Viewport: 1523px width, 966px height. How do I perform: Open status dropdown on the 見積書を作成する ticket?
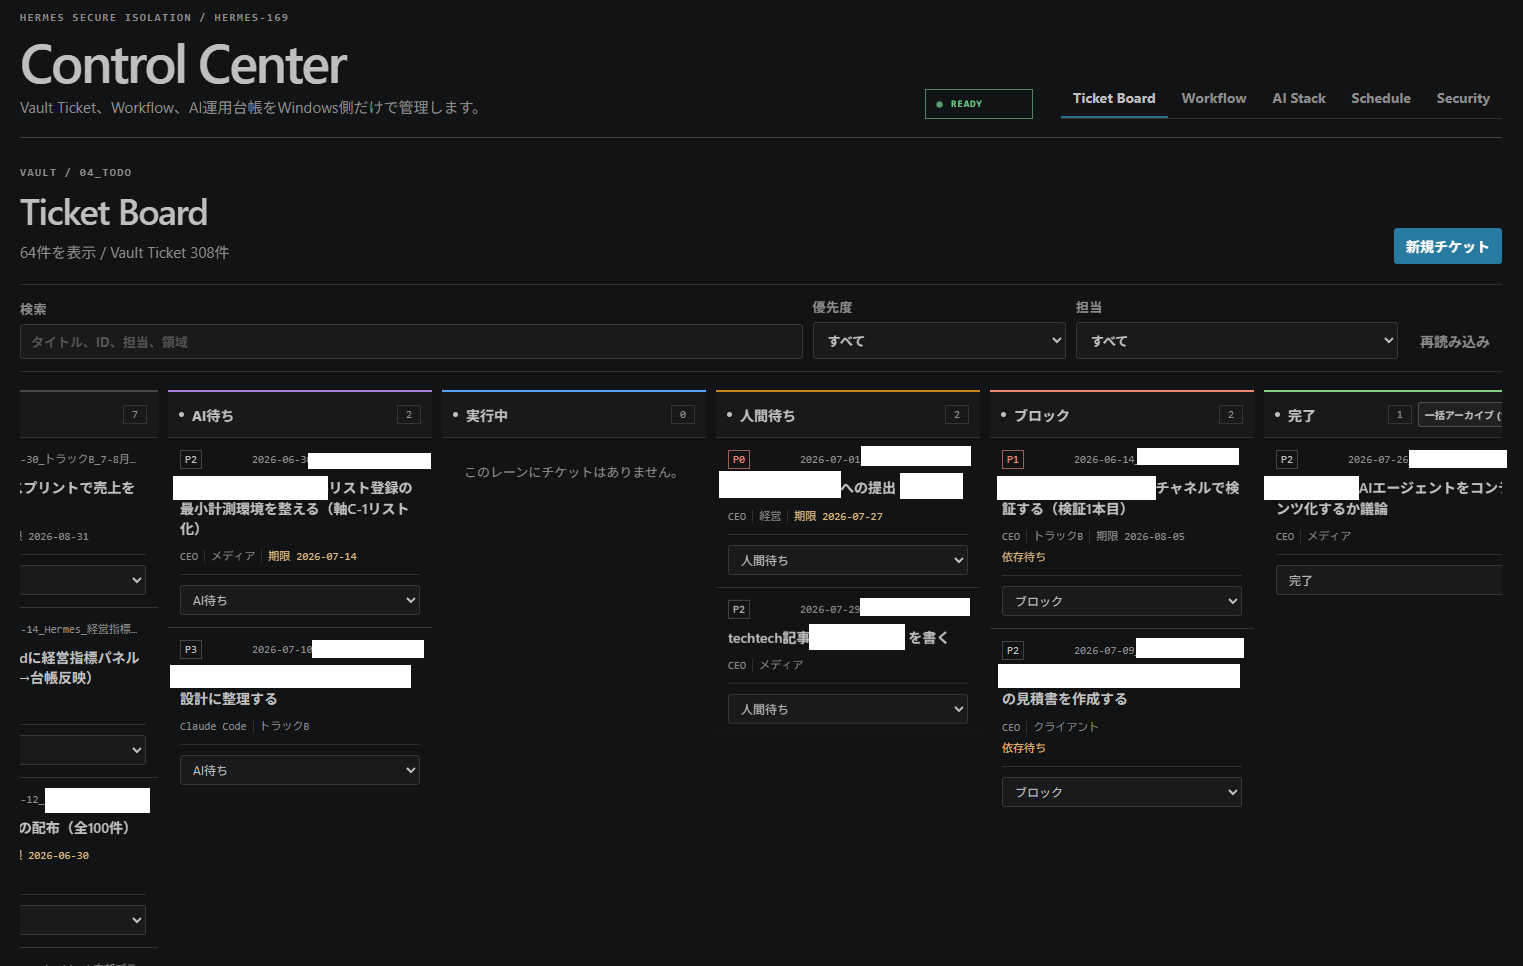1122,792
